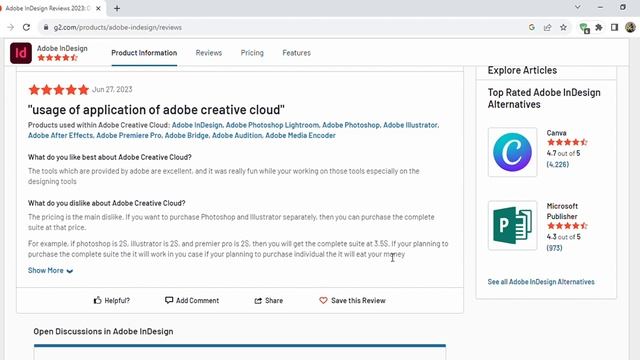Viewport: 640px width, 360px height.
Task: Open the Microsoft Publisher logo thumbnail
Action: click(x=512, y=225)
